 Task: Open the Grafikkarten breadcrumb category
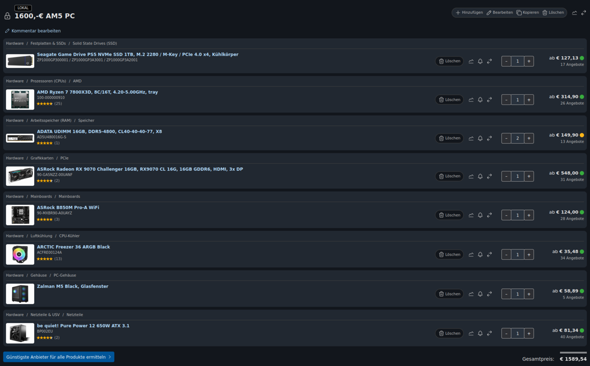(x=42, y=158)
